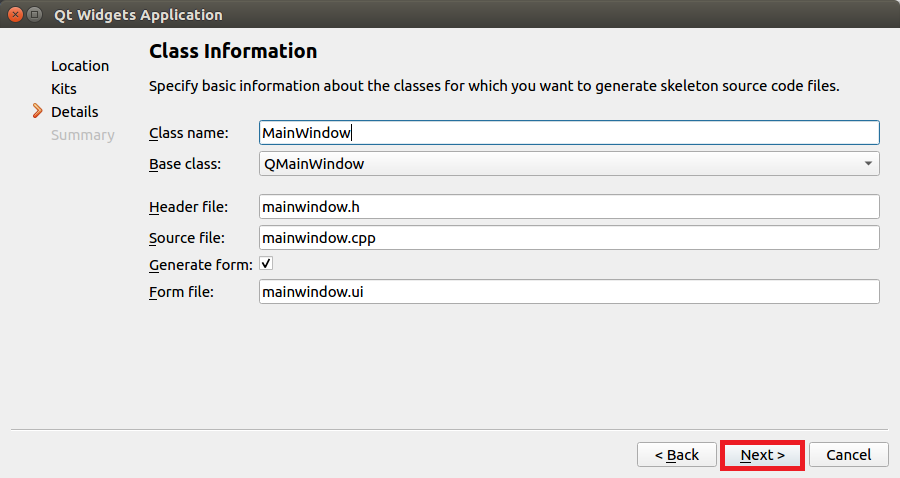Click the Class Information heading
The height and width of the screenshot is (478, 900).
233,51
